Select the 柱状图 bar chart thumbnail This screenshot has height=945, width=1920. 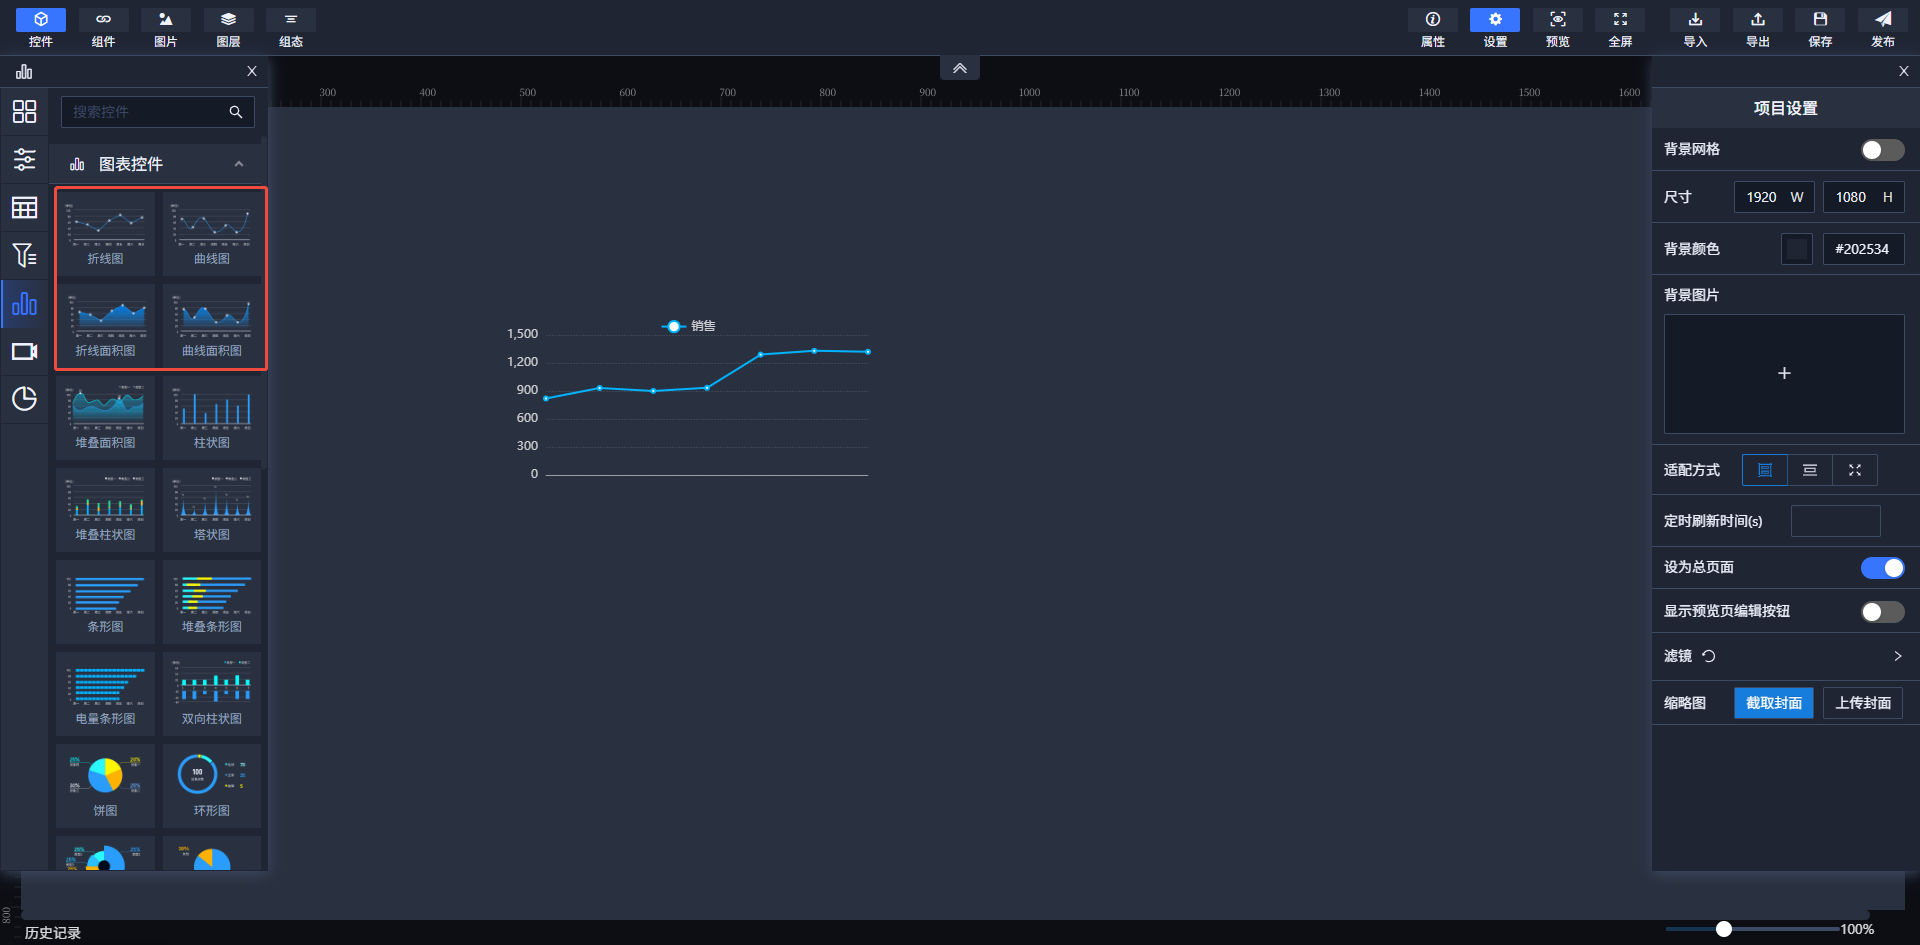click(212, 418)
